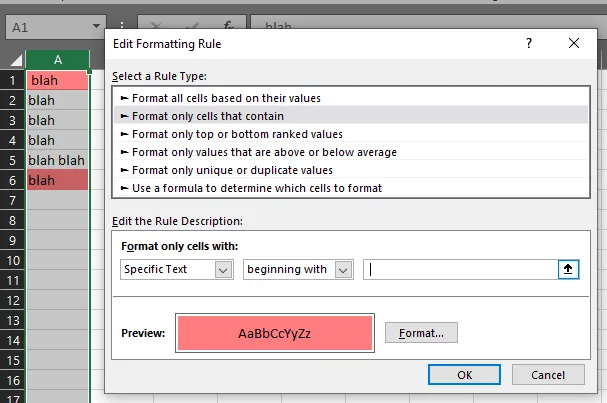Choose 'Format only top or bottom ranked values'

tap(237, 134)
